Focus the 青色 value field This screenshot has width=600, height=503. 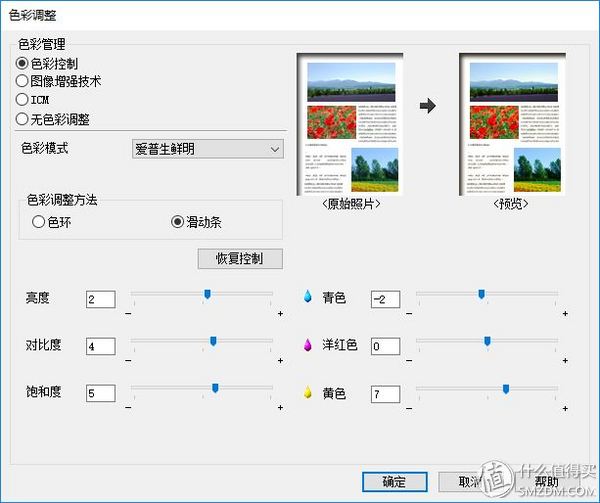click(386, 299)
